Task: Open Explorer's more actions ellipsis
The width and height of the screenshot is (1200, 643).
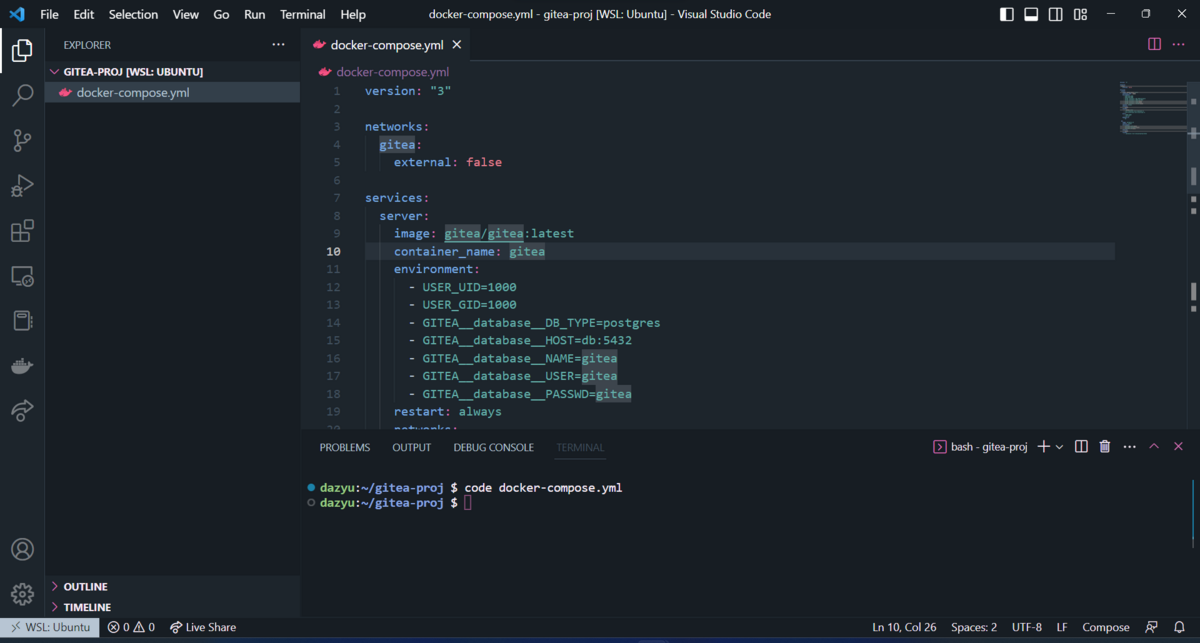Action: coord(278,45)
